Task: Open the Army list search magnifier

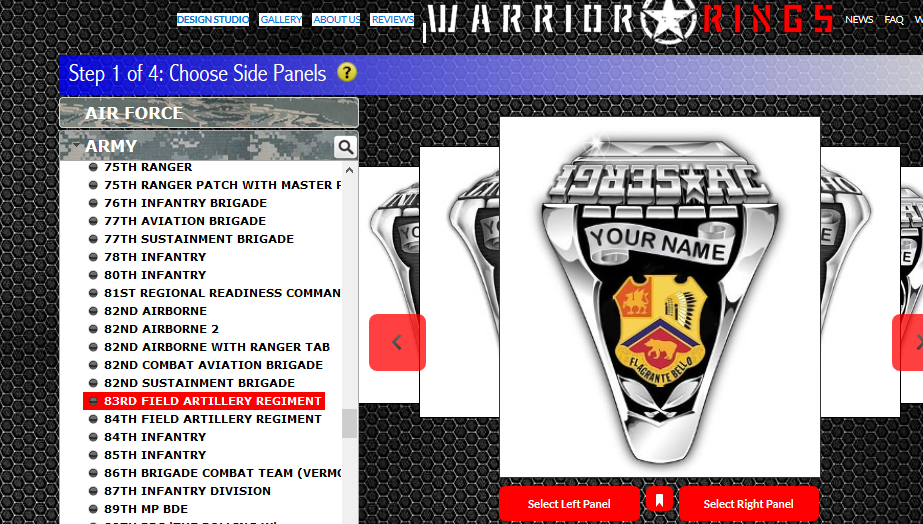Action: (346, 147)
